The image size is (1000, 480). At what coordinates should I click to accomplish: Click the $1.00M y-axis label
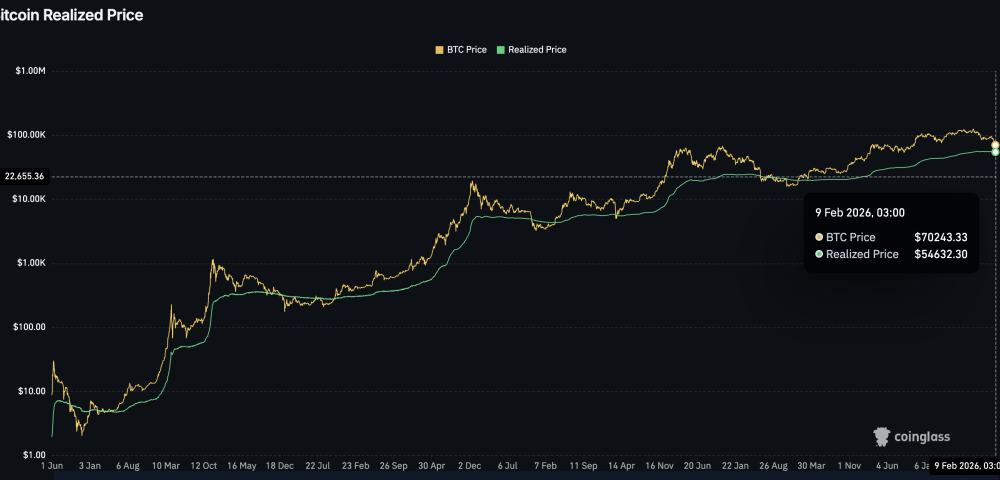point(31,71)
